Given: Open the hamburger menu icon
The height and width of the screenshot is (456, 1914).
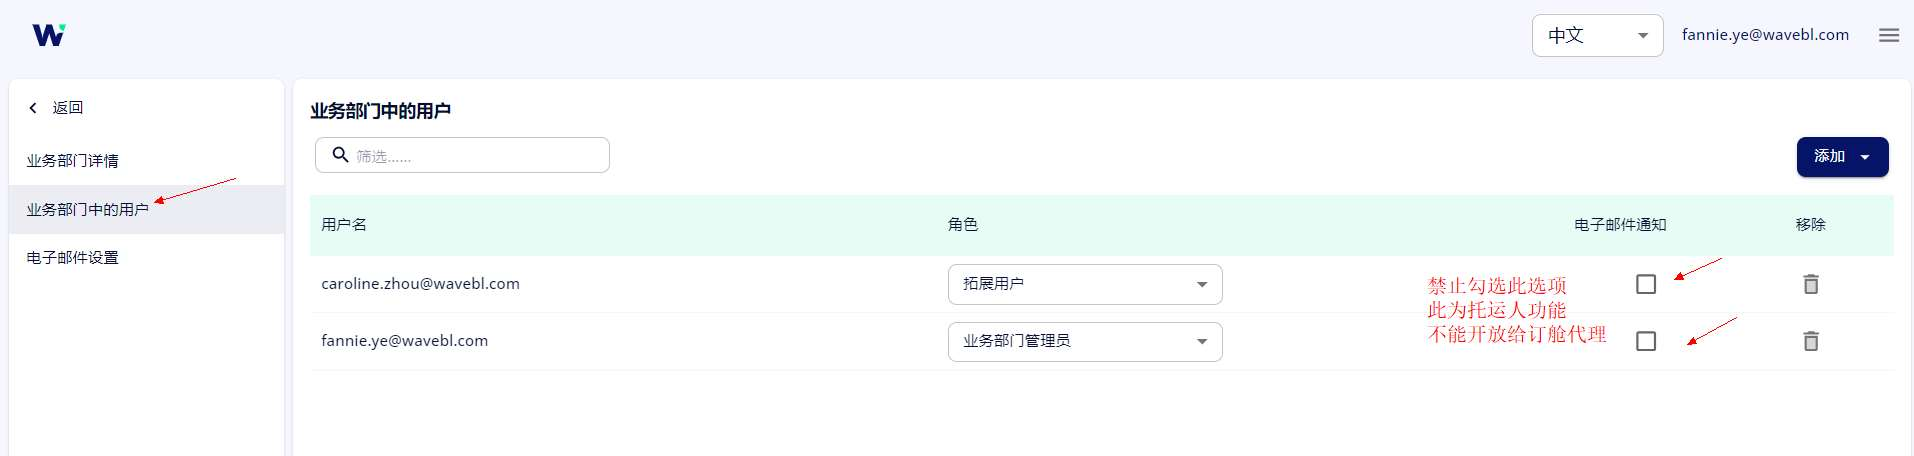Looking at the screenshot, I should pos(1889,35).
